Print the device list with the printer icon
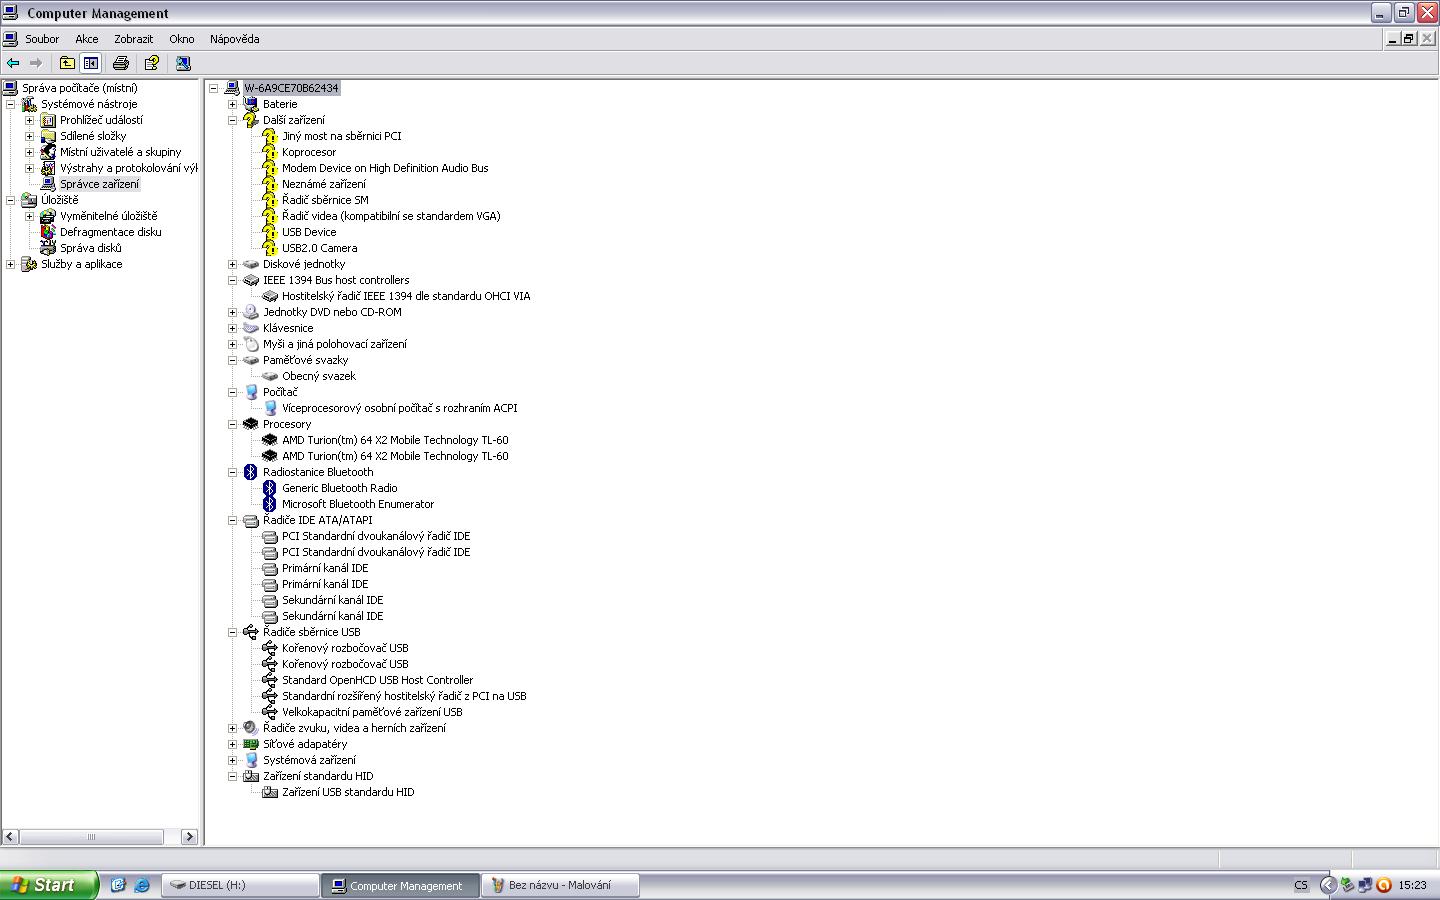Screen dimensions: 1440x900 point(121,63)
